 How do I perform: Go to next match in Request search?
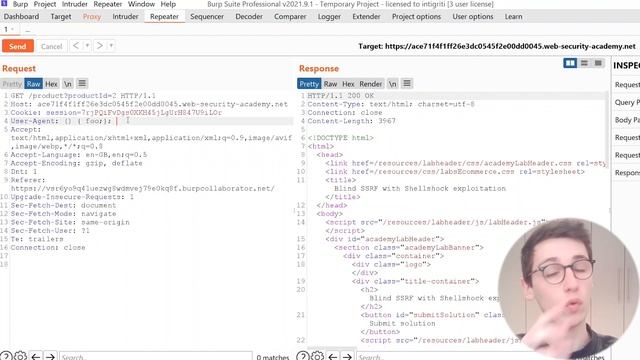click(x=50, y=356)
